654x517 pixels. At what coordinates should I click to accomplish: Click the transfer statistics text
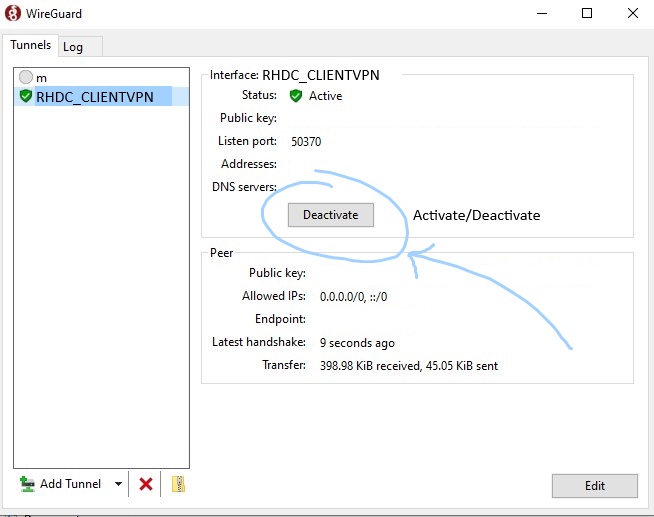pos(409,366)
